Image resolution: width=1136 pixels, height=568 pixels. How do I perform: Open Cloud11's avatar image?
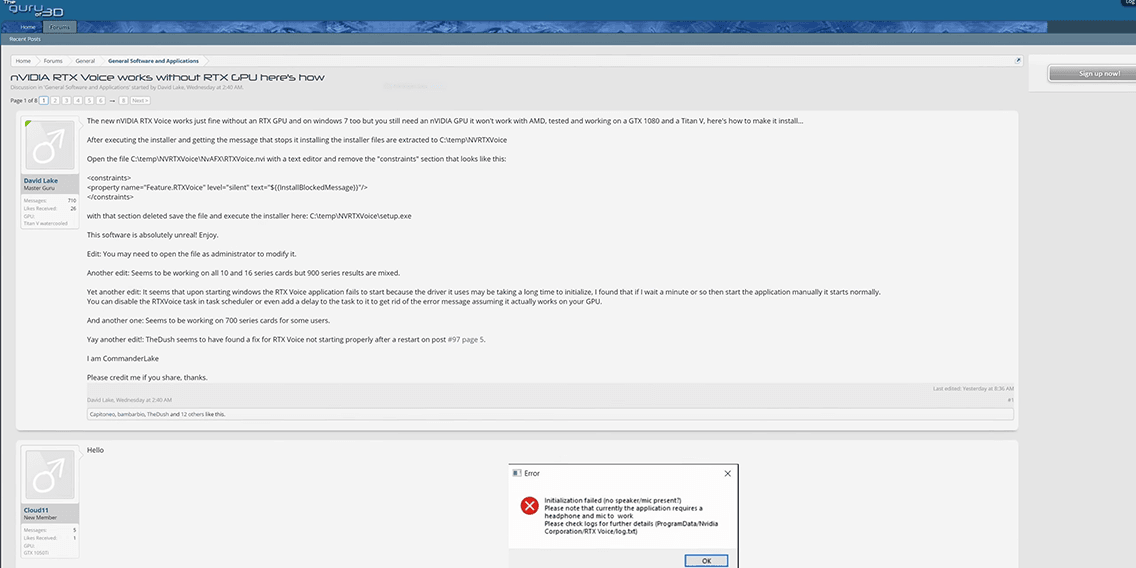point(50,475)
